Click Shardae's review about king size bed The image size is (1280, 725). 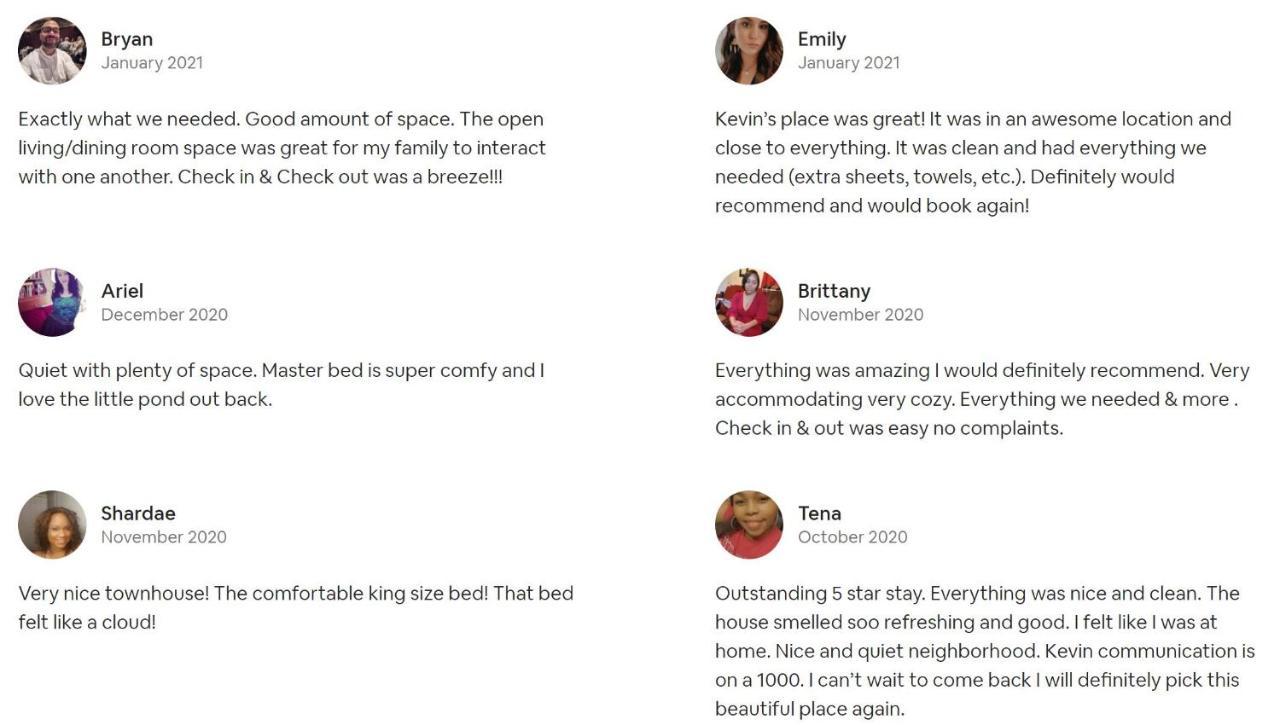pyautogui.click(x=296, y=608)
